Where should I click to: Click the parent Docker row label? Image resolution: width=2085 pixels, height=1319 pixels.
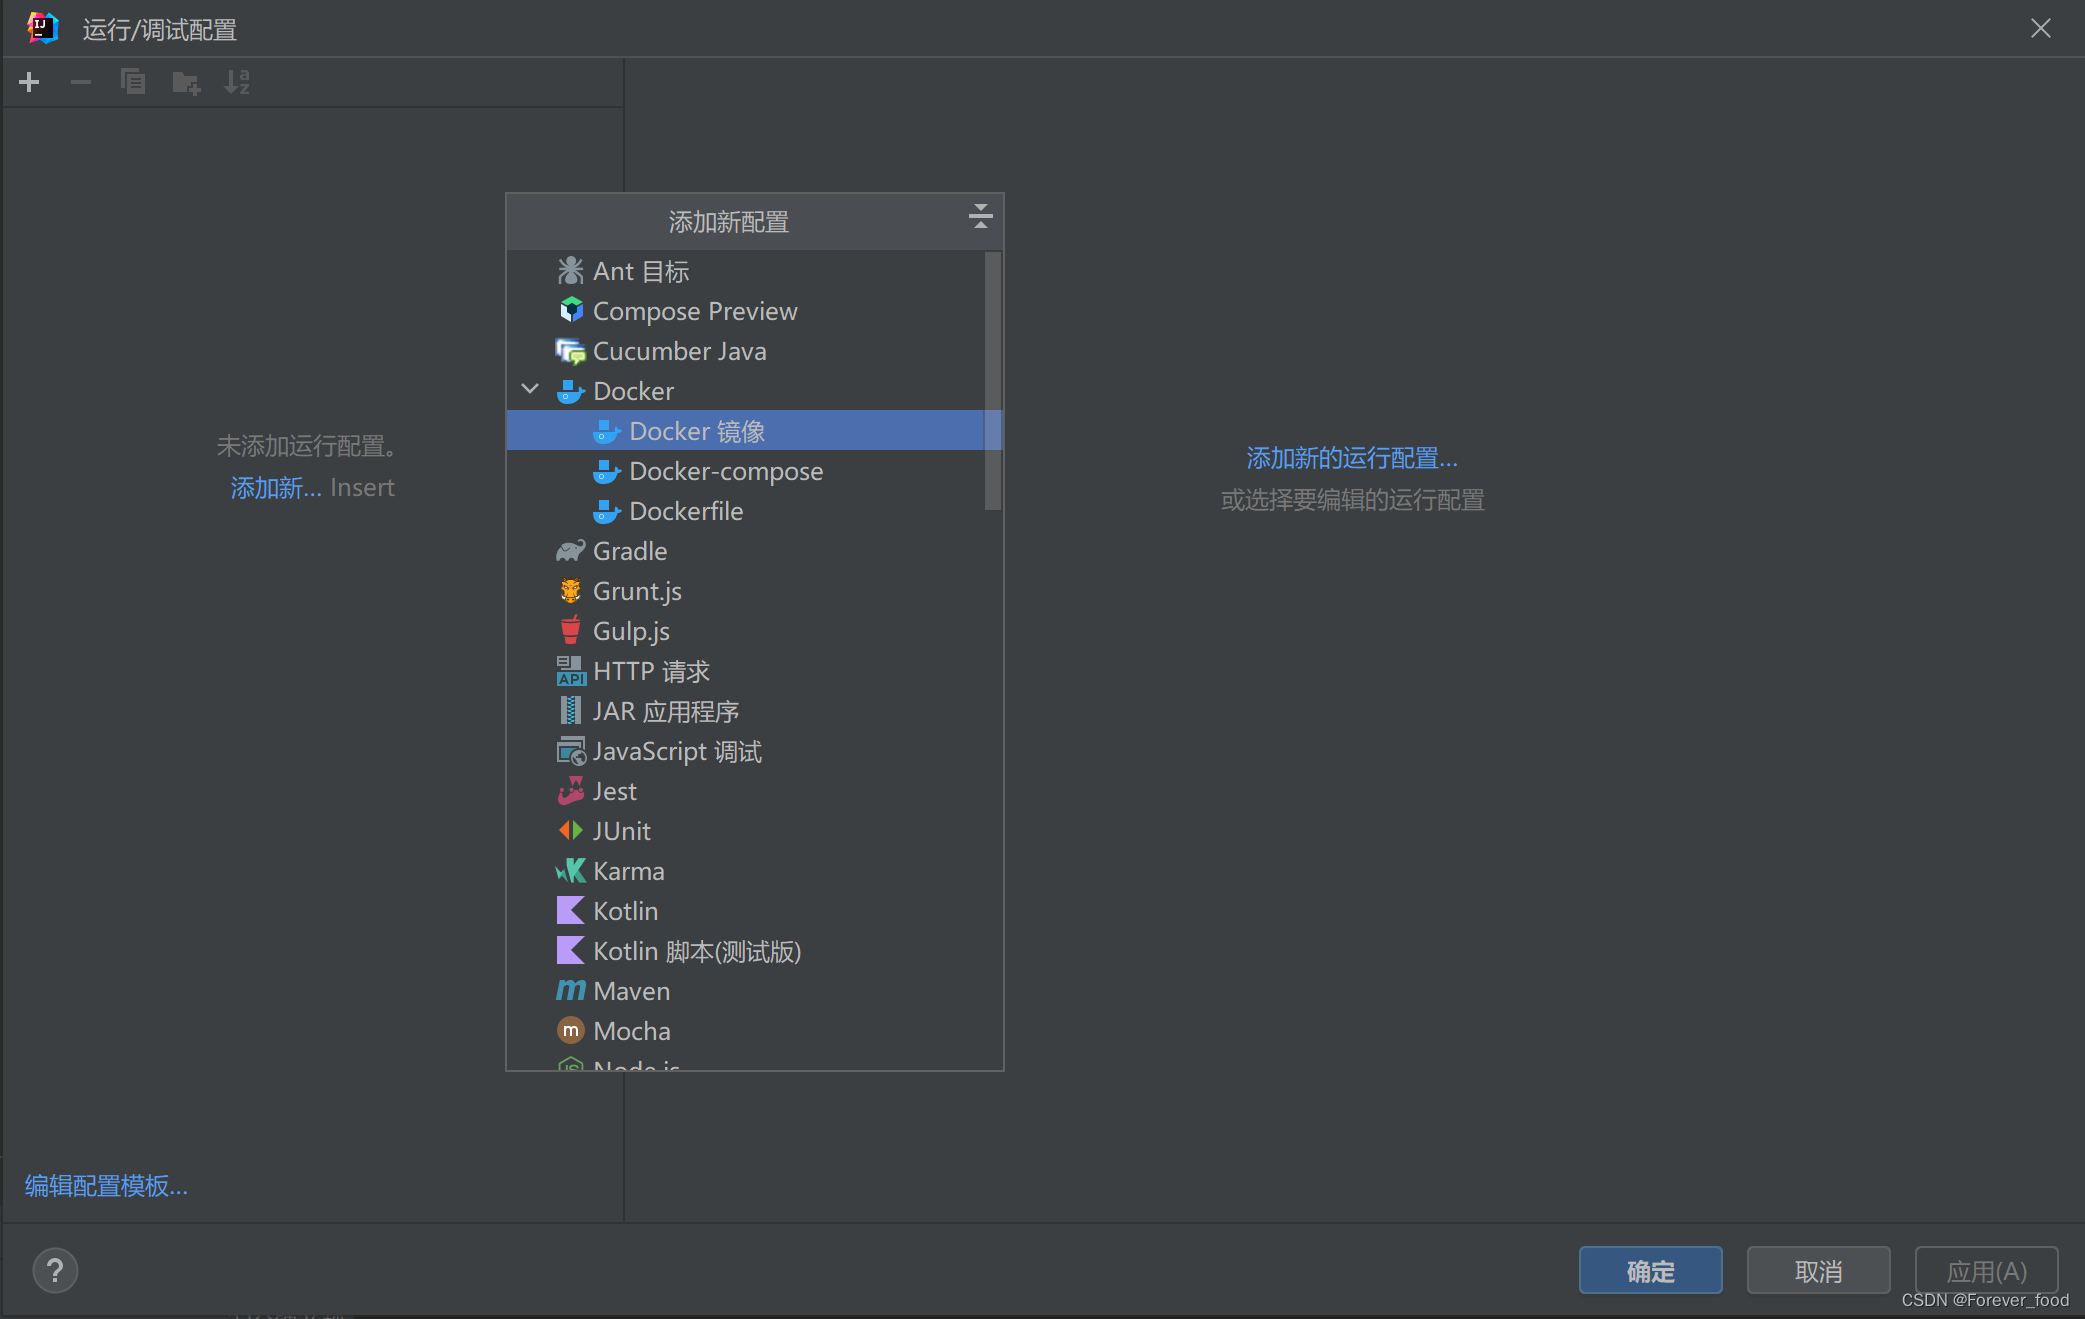[x=633, y=391]
